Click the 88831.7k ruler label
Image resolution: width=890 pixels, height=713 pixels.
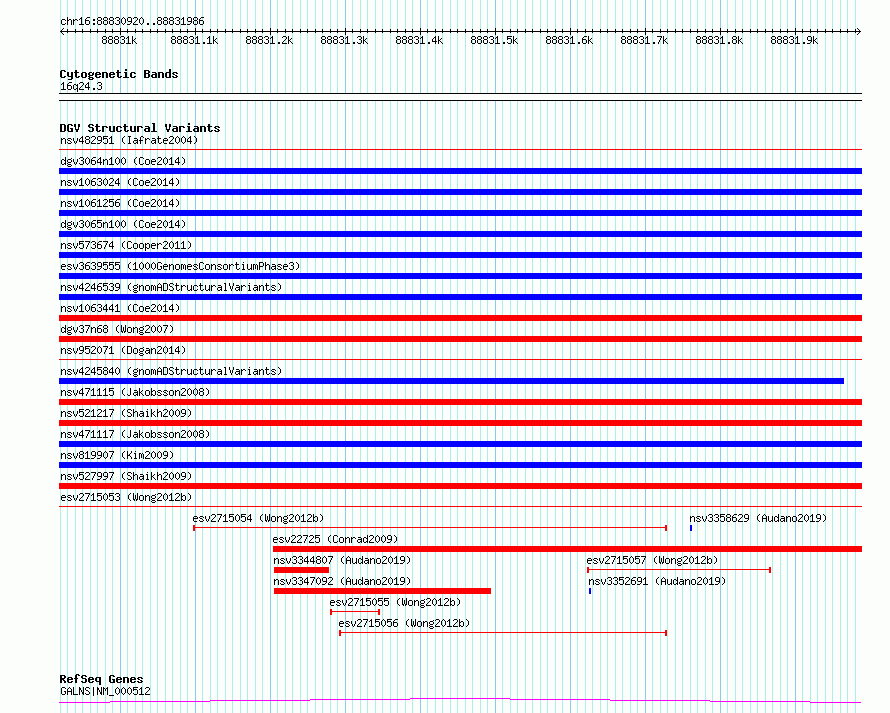tap(644, 40)
